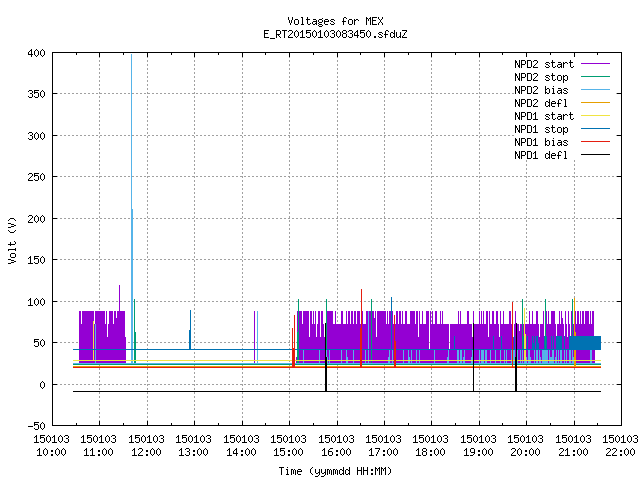The width and height of the screenshot is (640, 480).
Task: Click the chart title 'Voltages for MEX'
Action: click(x=335, y=21)
